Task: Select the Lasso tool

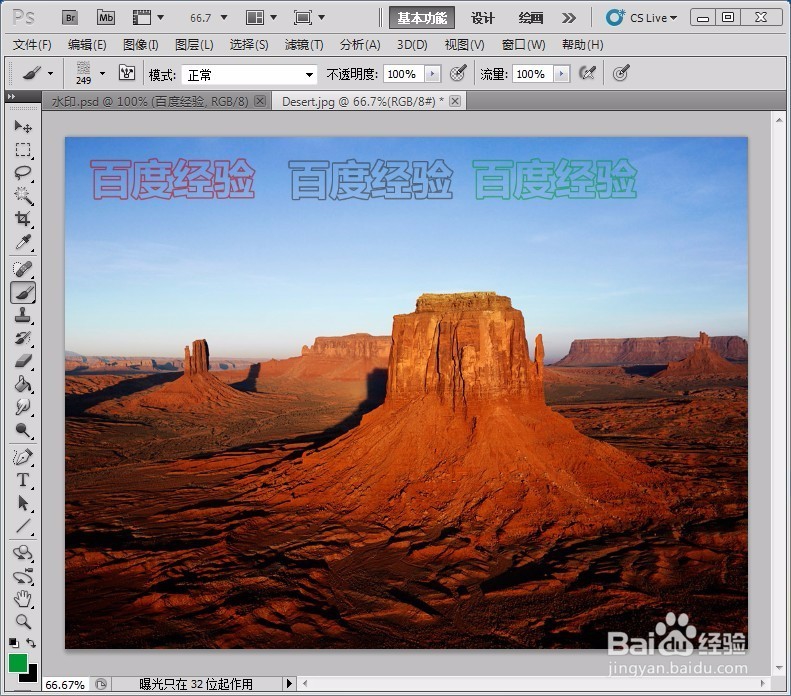Action: pos(23,172)
